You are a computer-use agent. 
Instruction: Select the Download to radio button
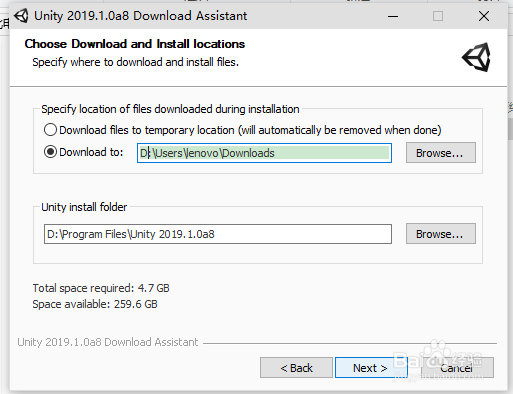click(50, 152)
